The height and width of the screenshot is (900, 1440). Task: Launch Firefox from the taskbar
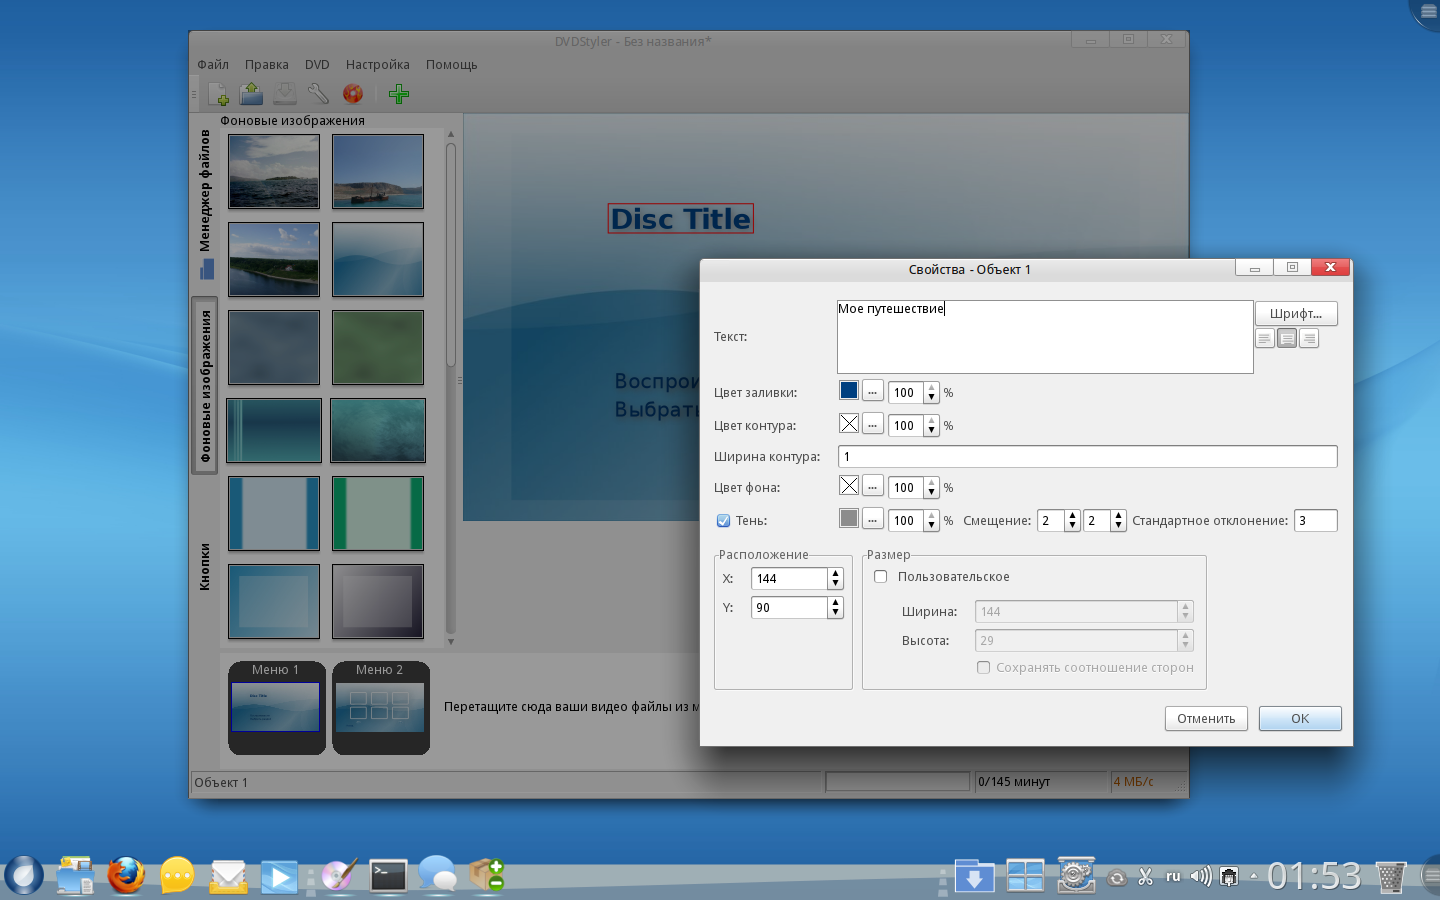pyautogui.click(x=126, y=876)
